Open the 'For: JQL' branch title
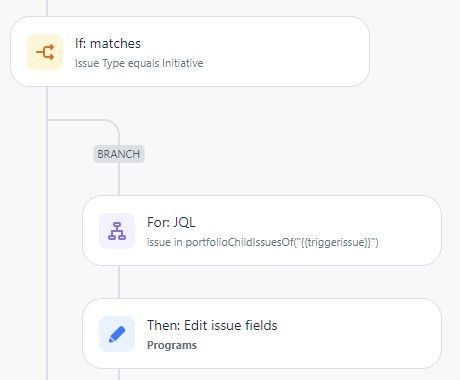The width and height of the screenshot is (460, 380). click(171, 222)
